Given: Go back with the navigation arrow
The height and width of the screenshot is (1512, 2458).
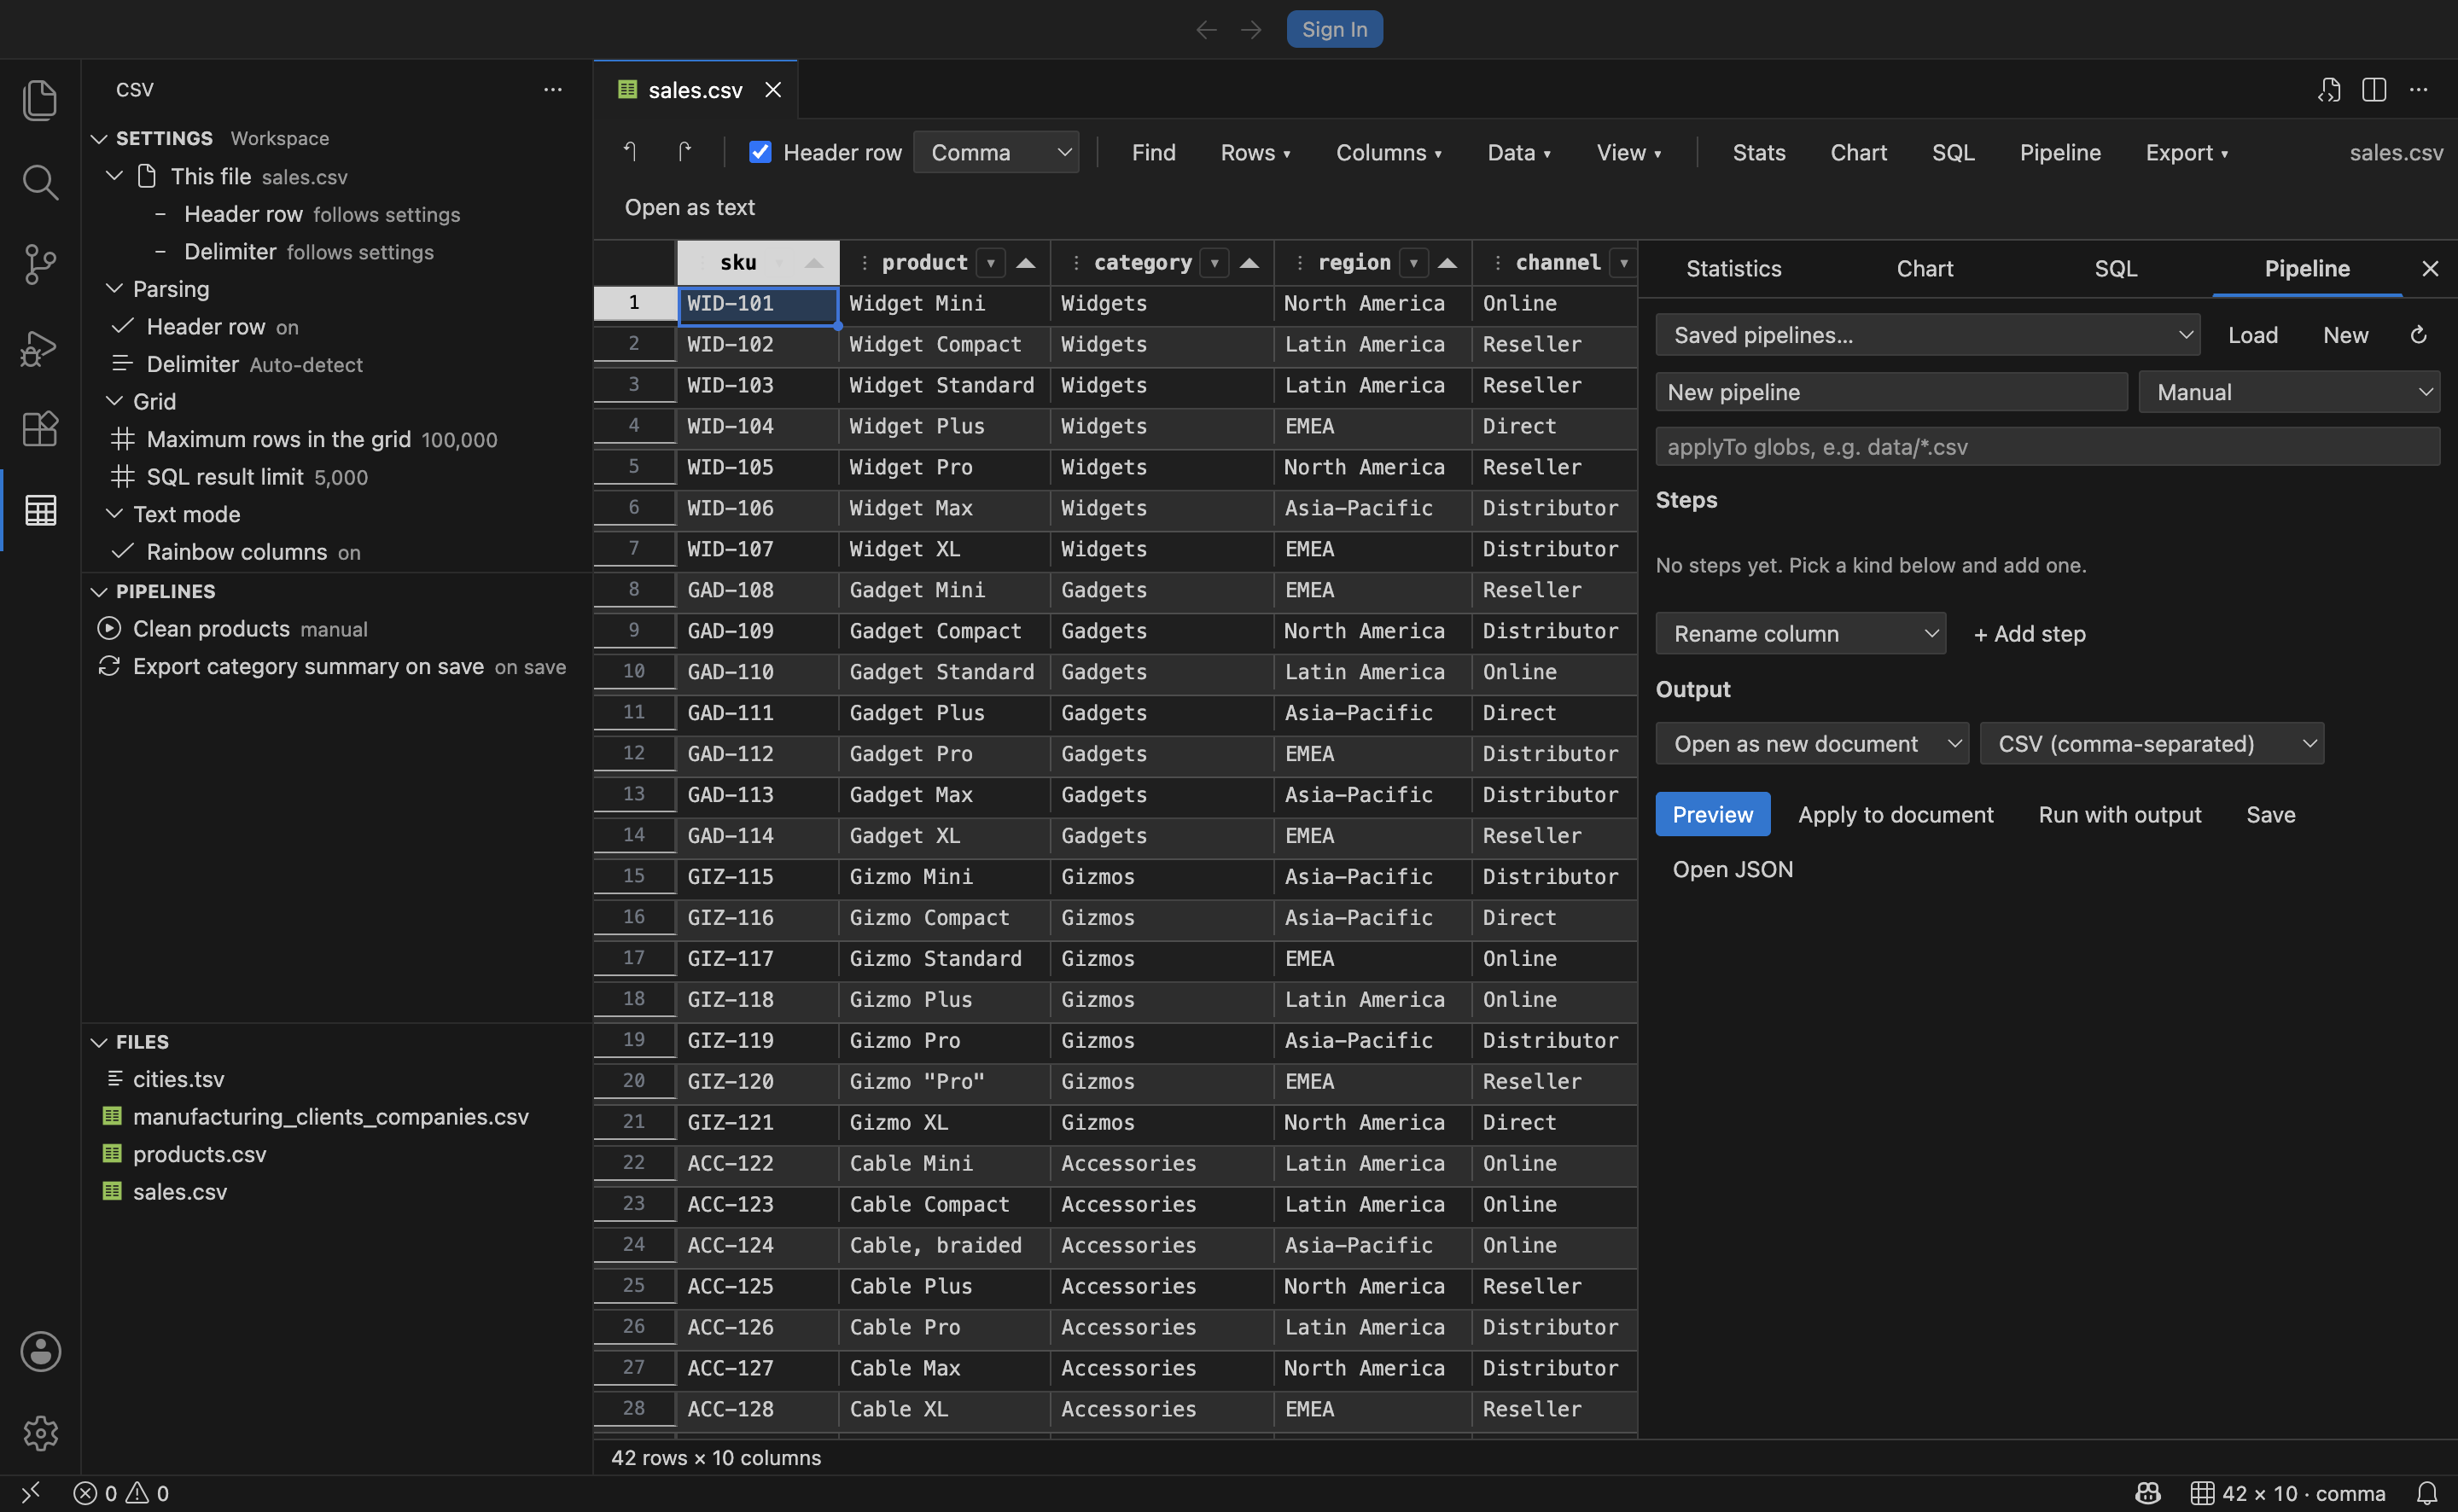Looking at the screenshot, I should [x=1207, y=30].
